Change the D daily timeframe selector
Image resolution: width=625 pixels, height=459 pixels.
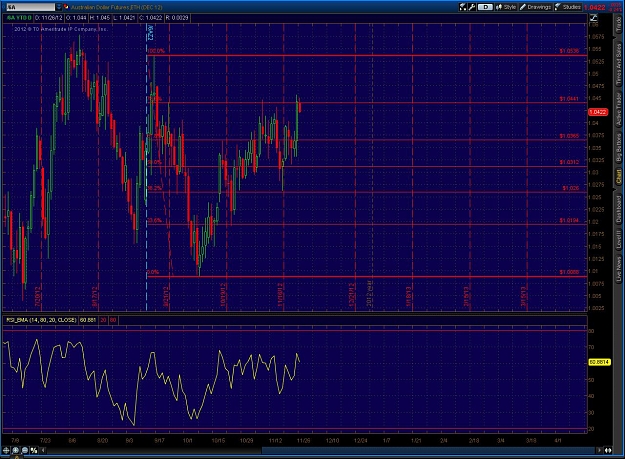(485, 7)
